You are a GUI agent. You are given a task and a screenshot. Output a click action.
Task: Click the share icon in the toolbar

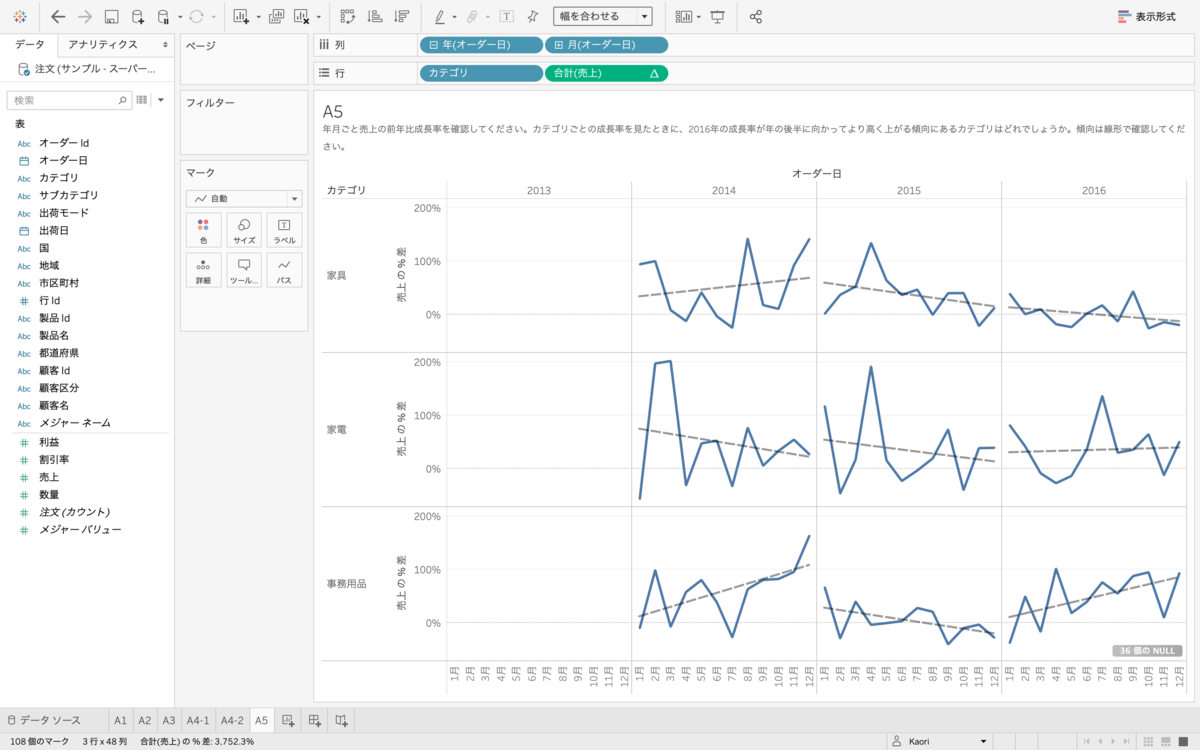point(756,16)
